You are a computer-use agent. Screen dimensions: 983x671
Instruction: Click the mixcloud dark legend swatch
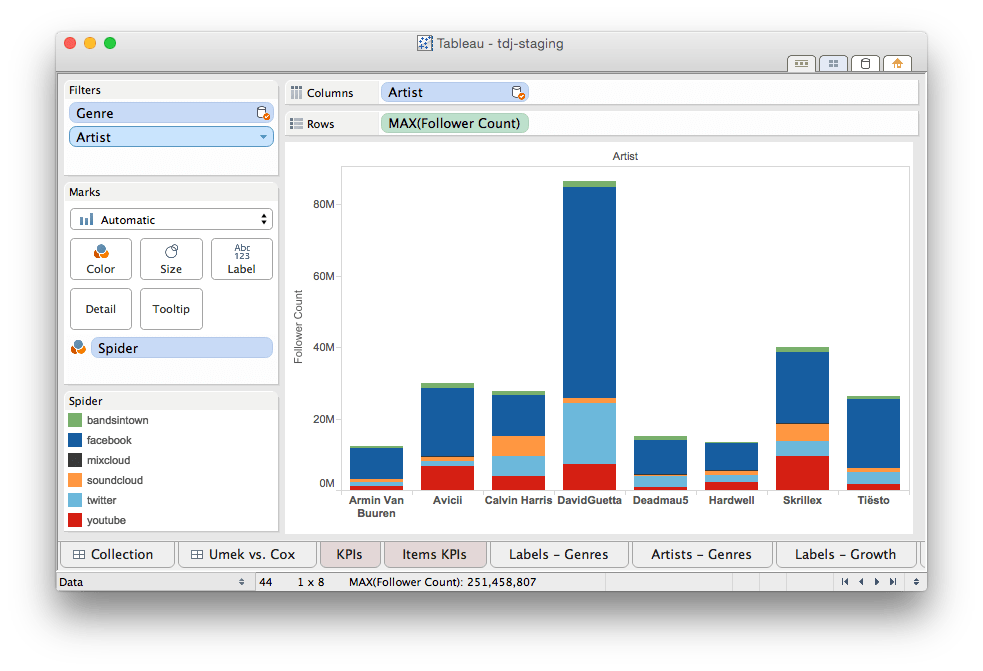75,460
